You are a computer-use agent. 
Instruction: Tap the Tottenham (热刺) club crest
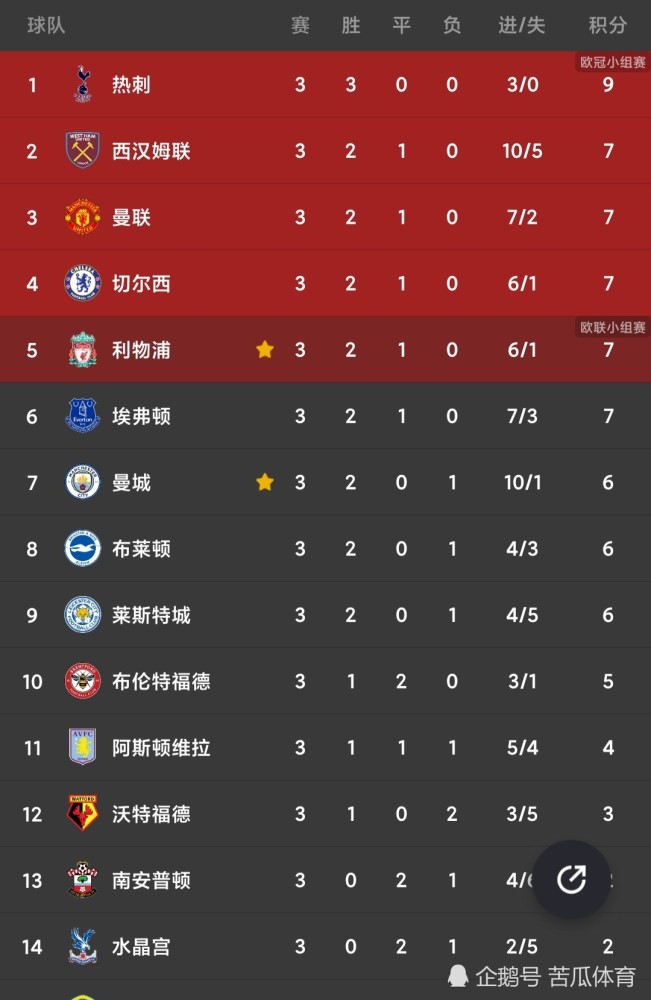[83, 84]
